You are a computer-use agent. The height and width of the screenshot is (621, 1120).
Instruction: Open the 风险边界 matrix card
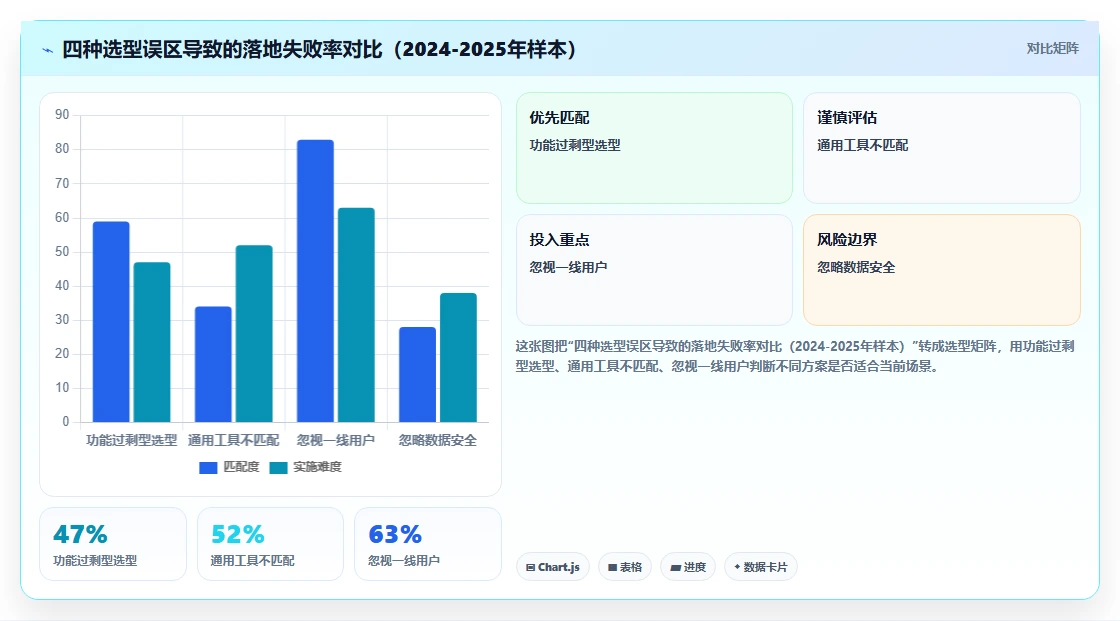(x=941, y=270)
